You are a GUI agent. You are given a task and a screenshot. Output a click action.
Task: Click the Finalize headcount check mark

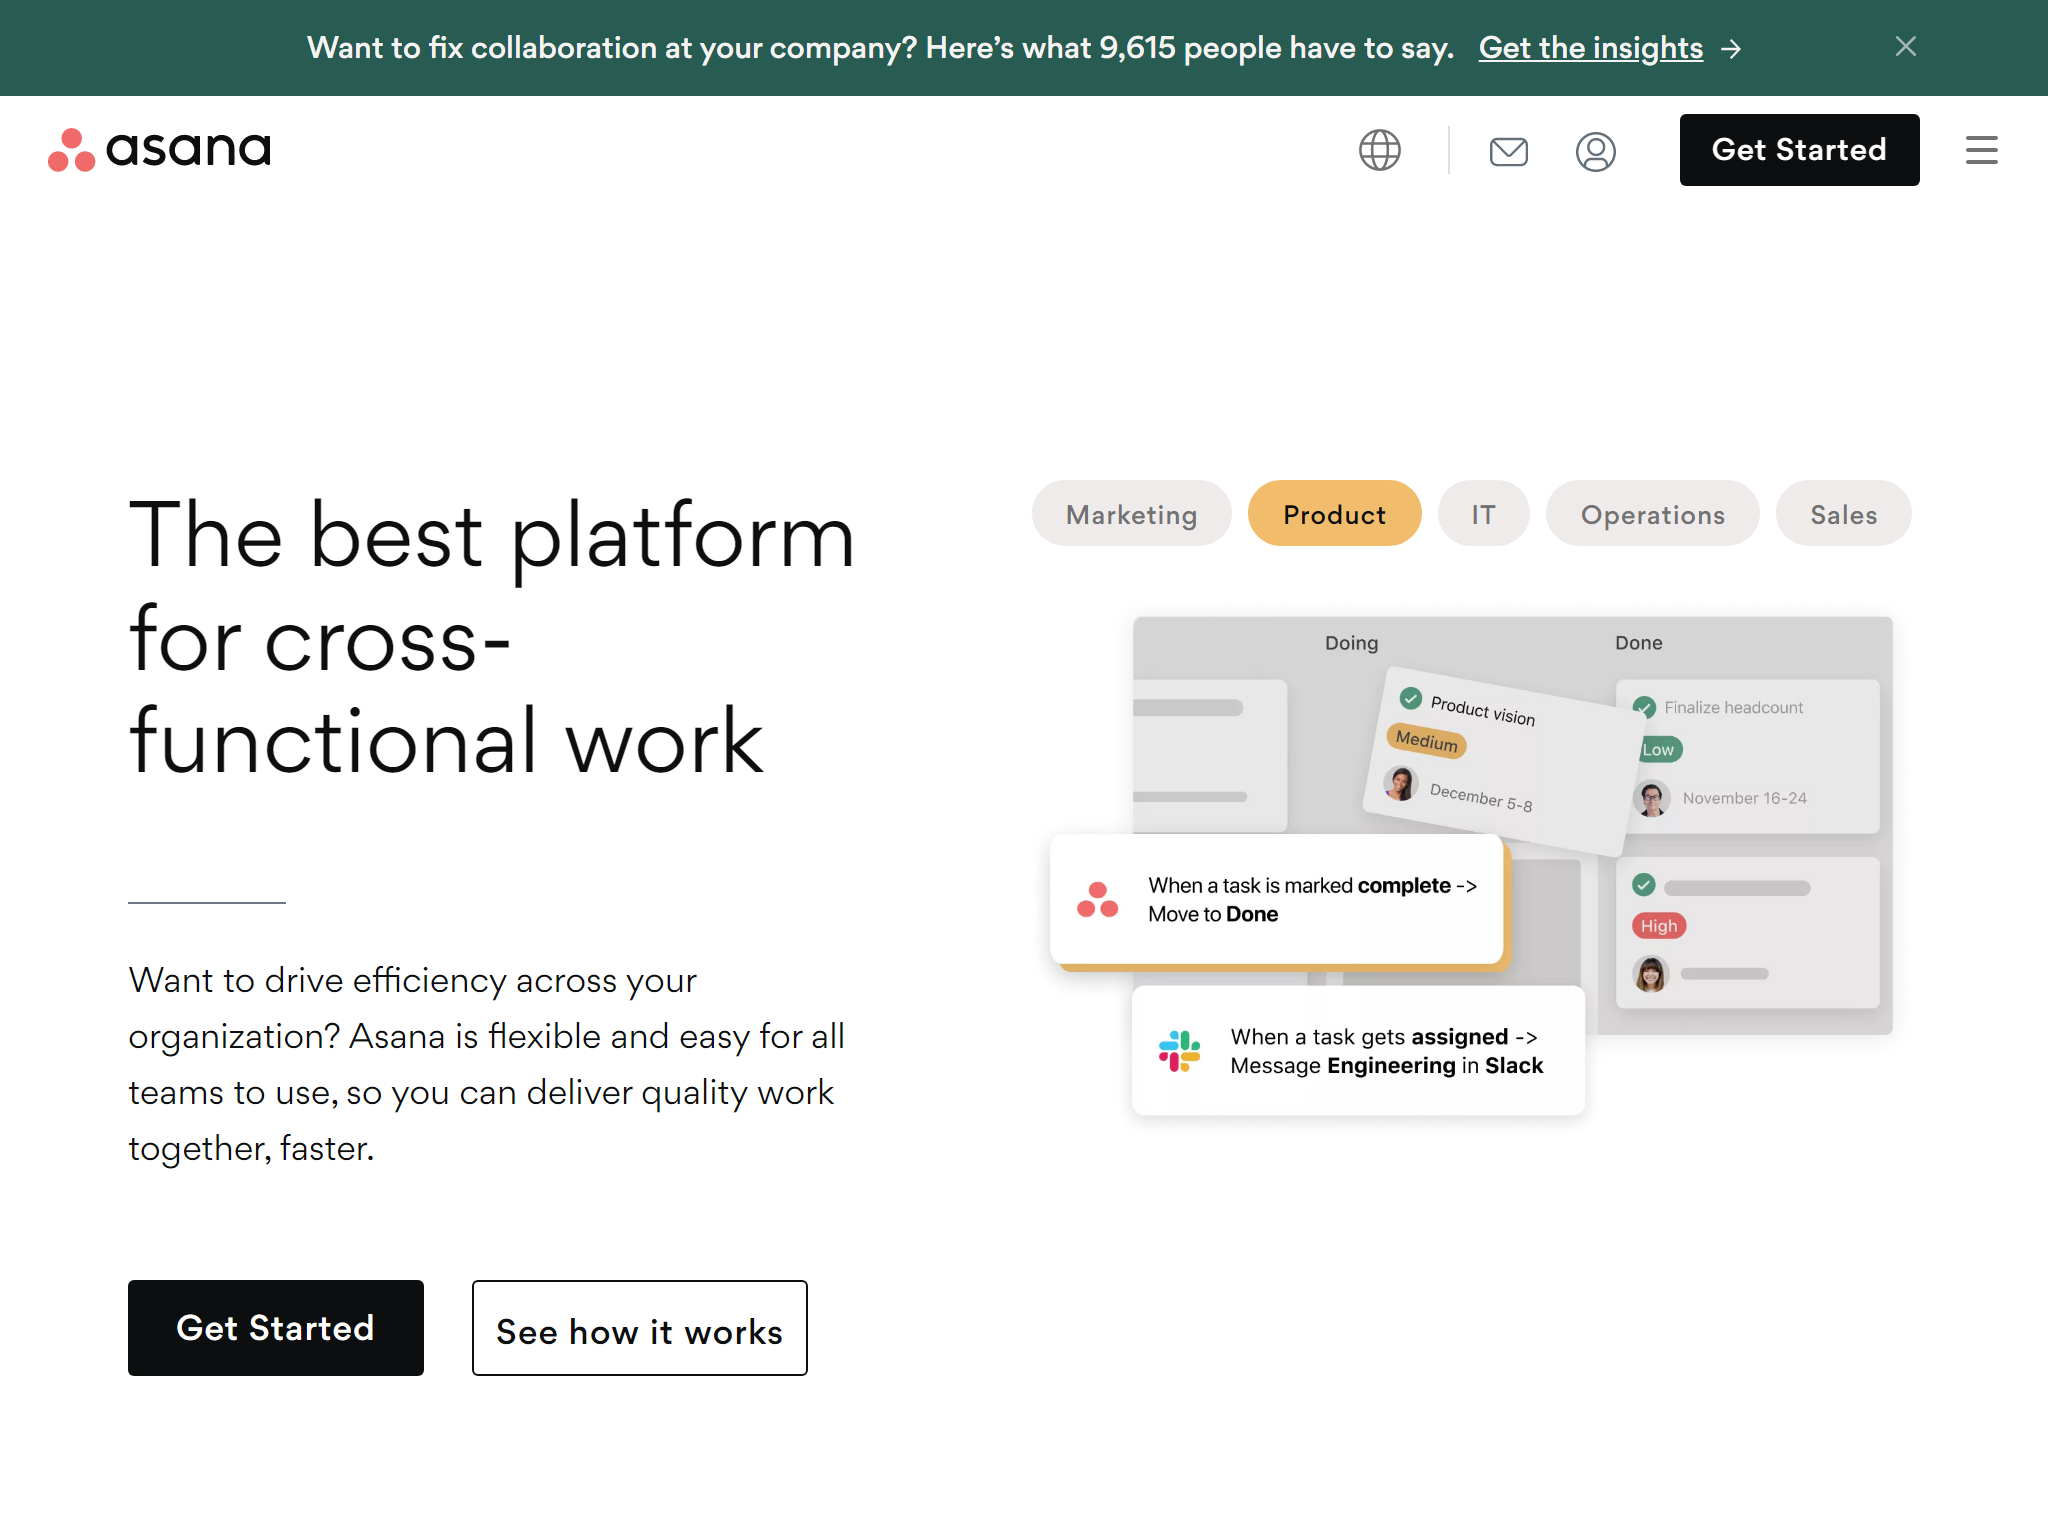tap(1644, 707)
